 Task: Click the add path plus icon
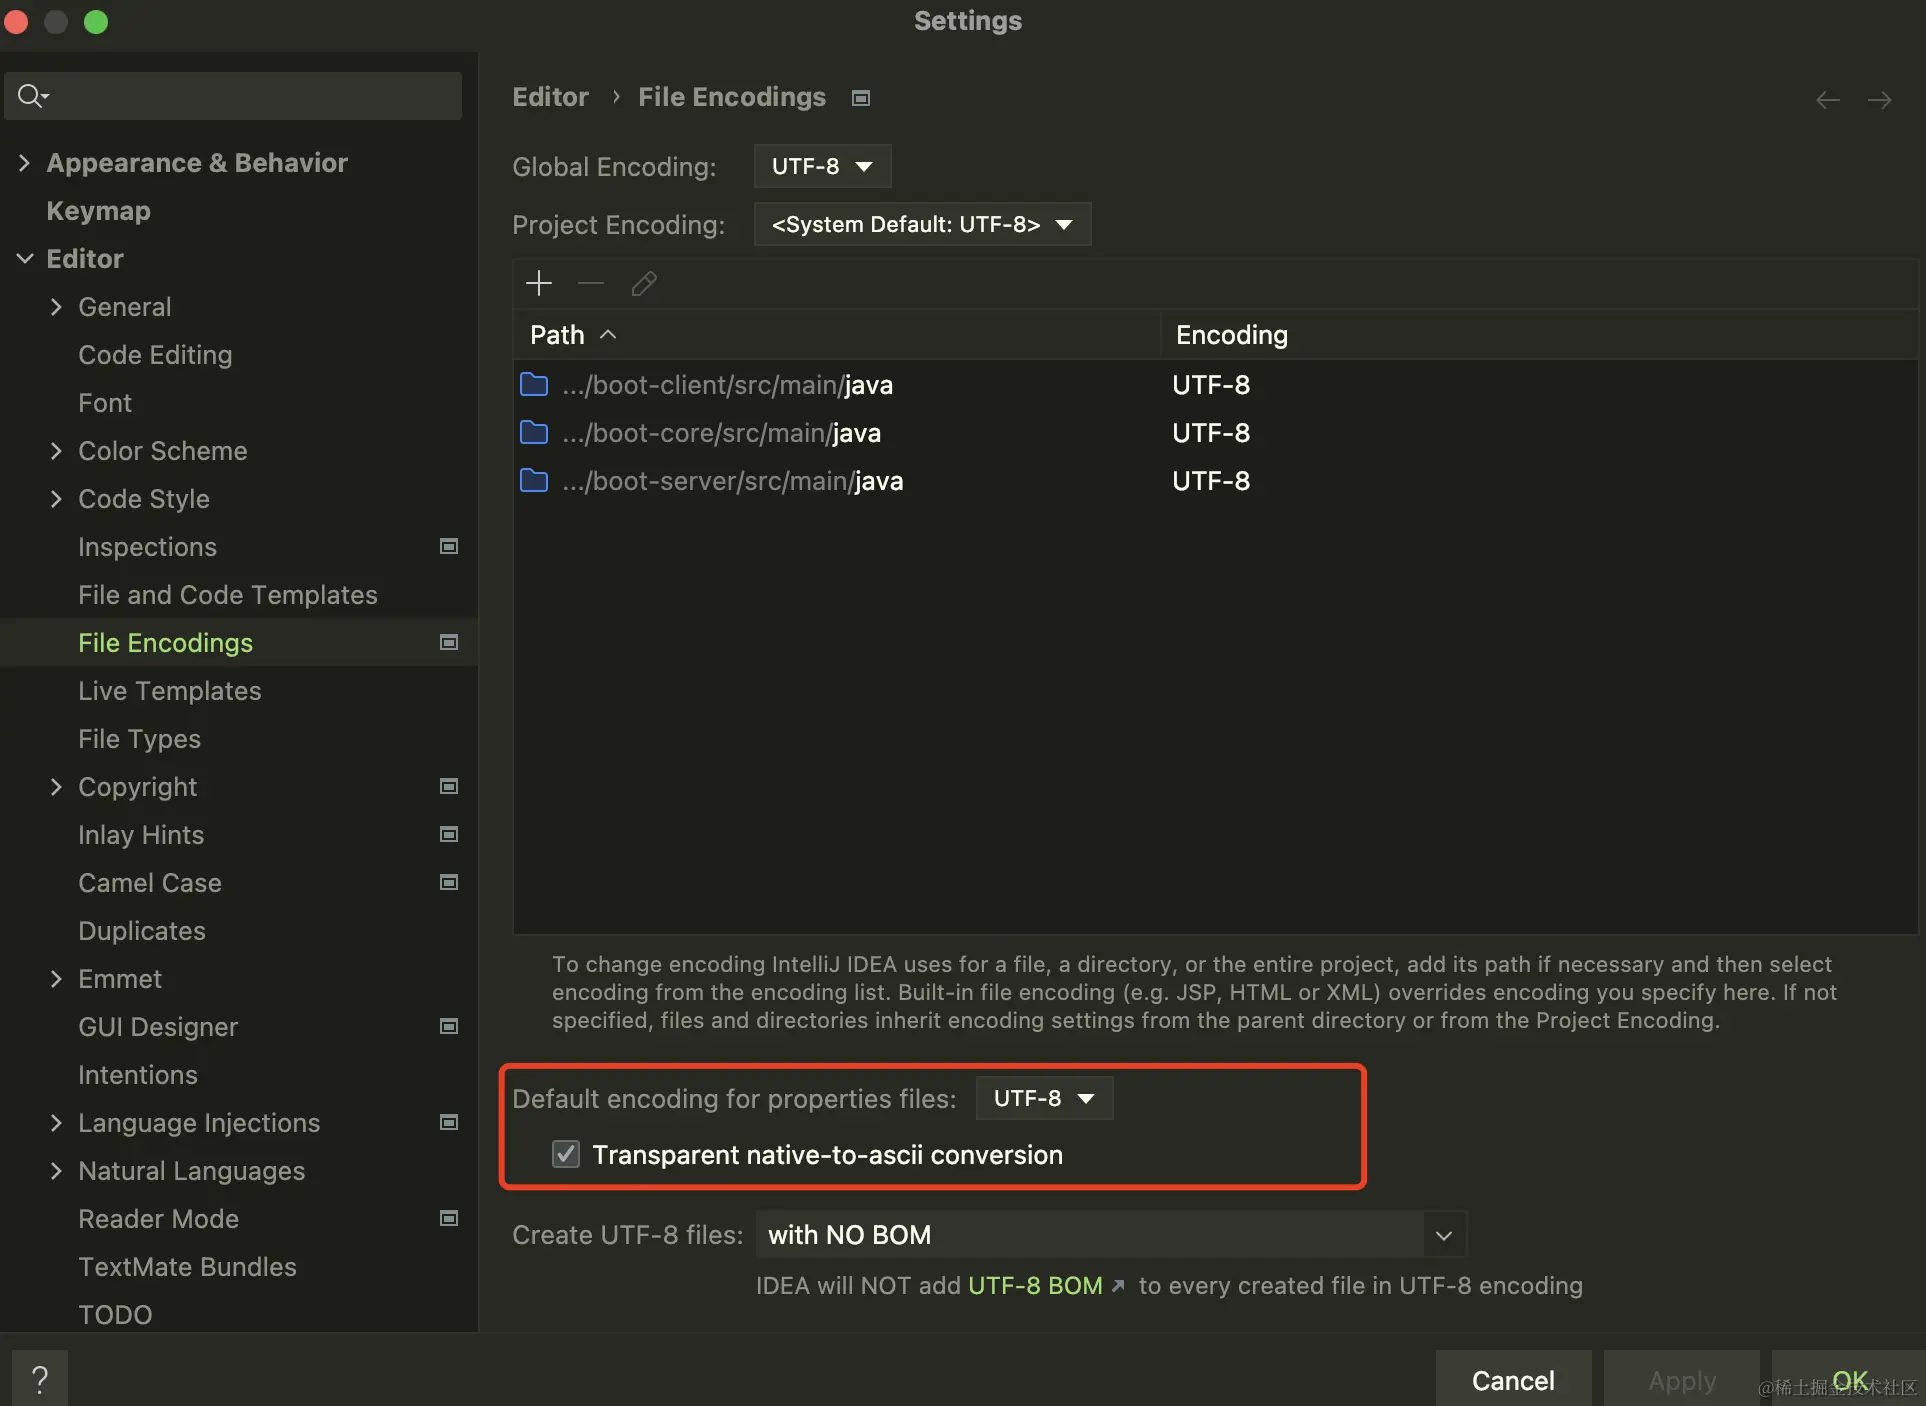(539, 284)
